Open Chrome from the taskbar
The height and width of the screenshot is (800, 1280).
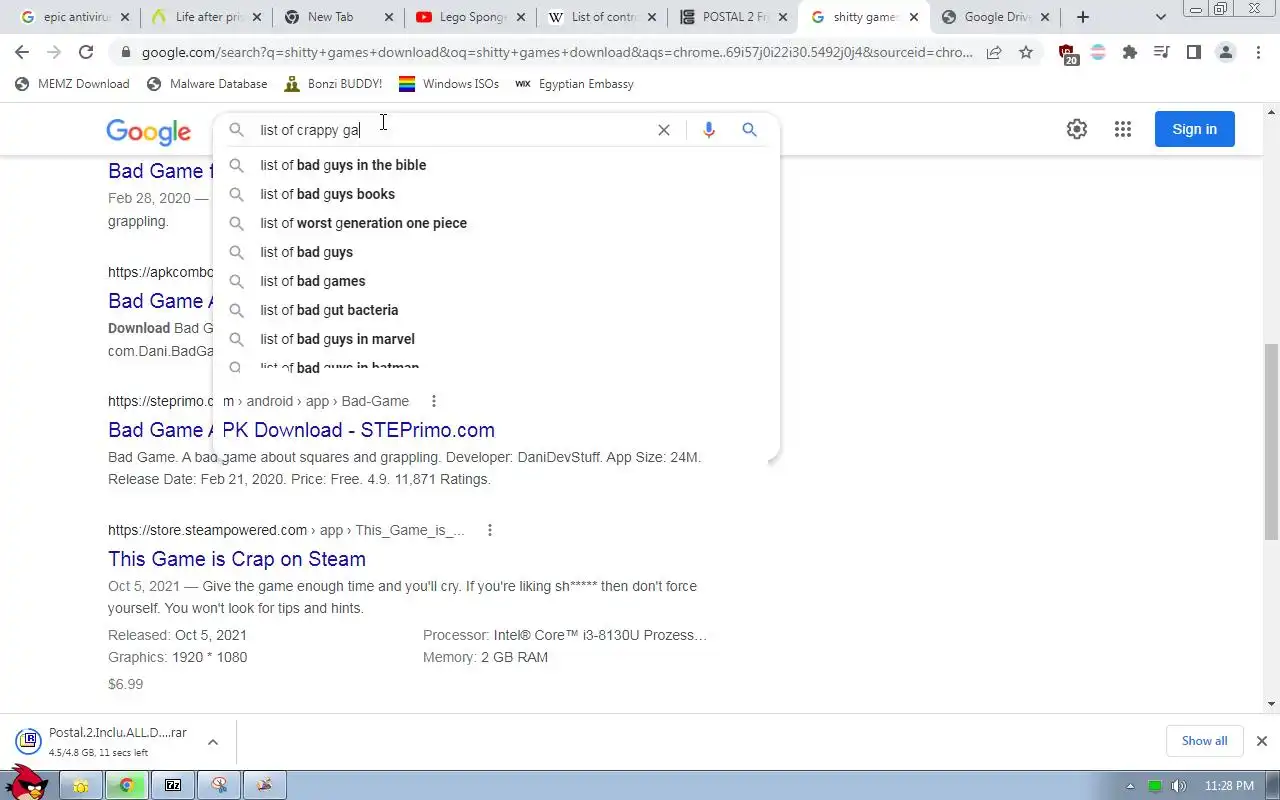127,785
